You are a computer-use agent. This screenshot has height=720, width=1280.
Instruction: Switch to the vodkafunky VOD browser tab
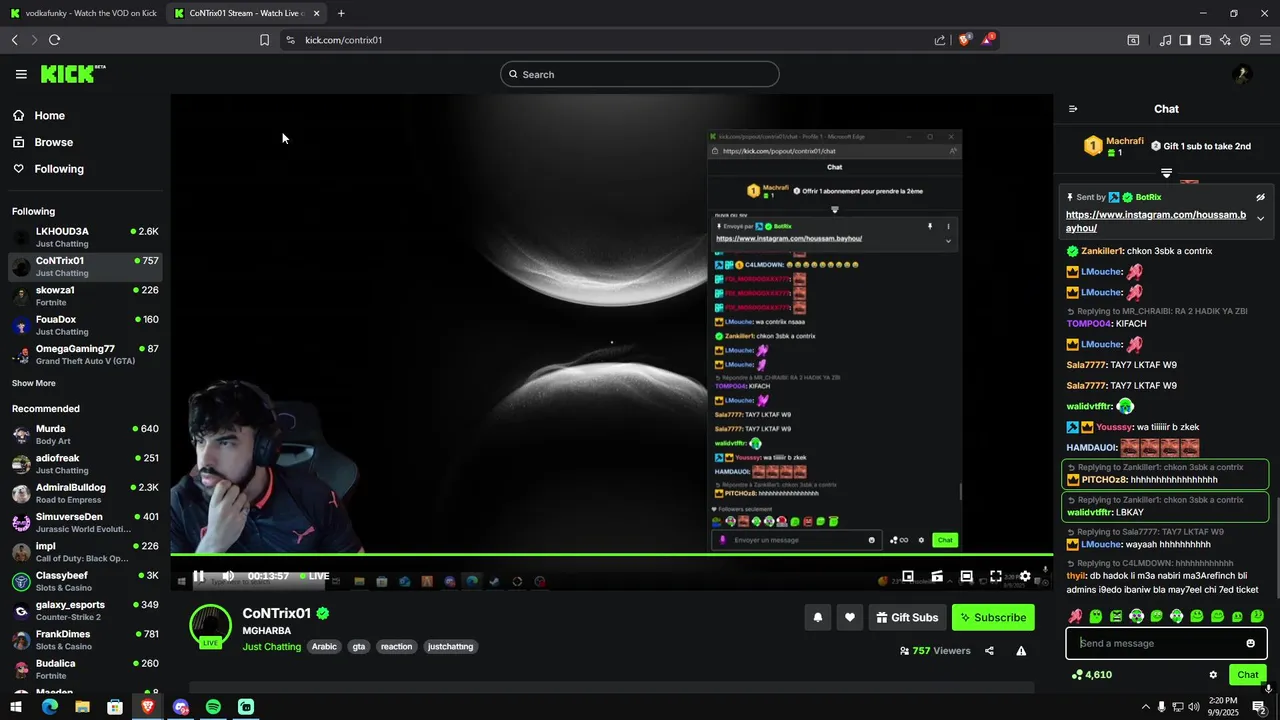coord(83,13)
